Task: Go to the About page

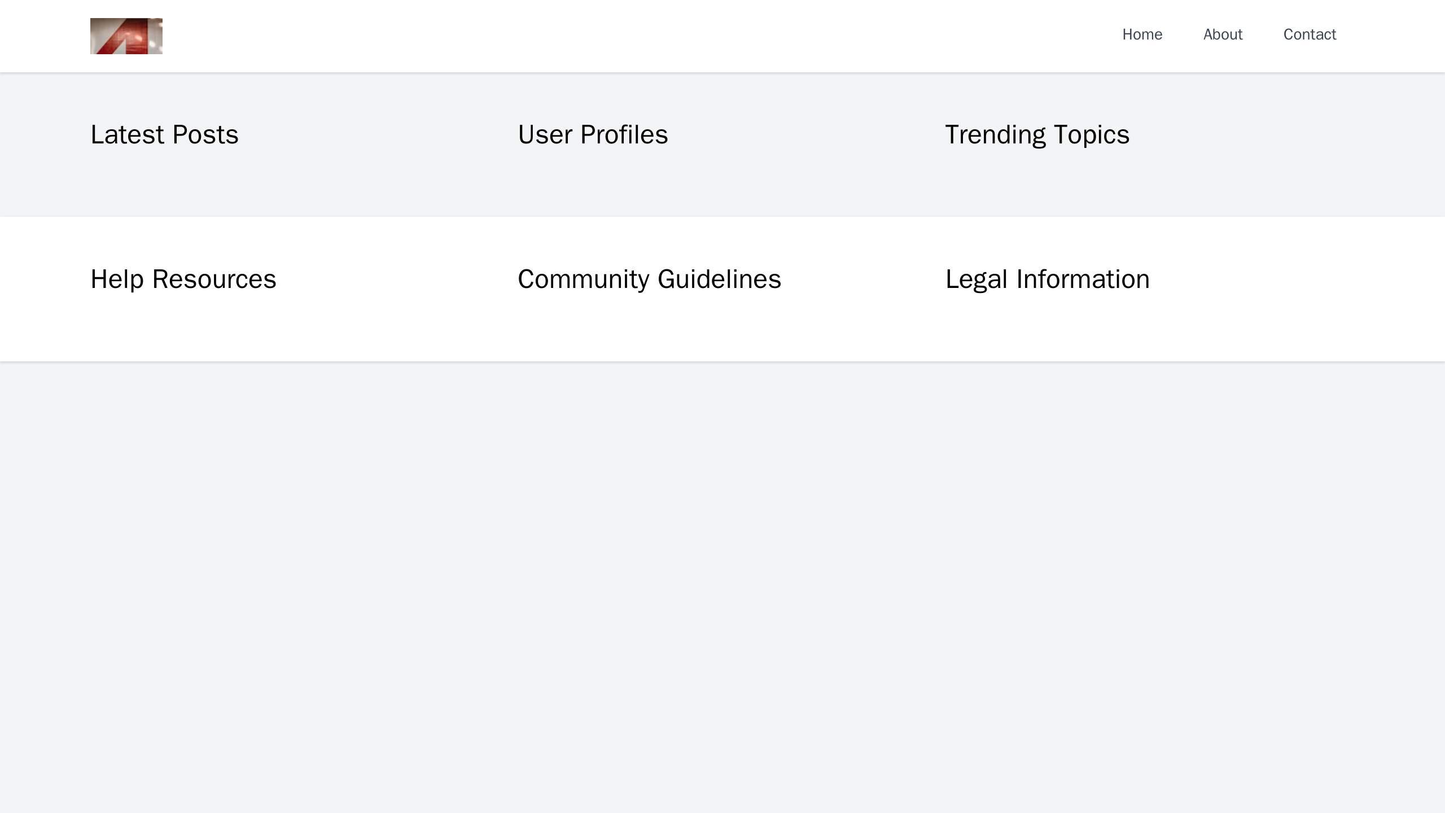Action: tap(1222, 35)
